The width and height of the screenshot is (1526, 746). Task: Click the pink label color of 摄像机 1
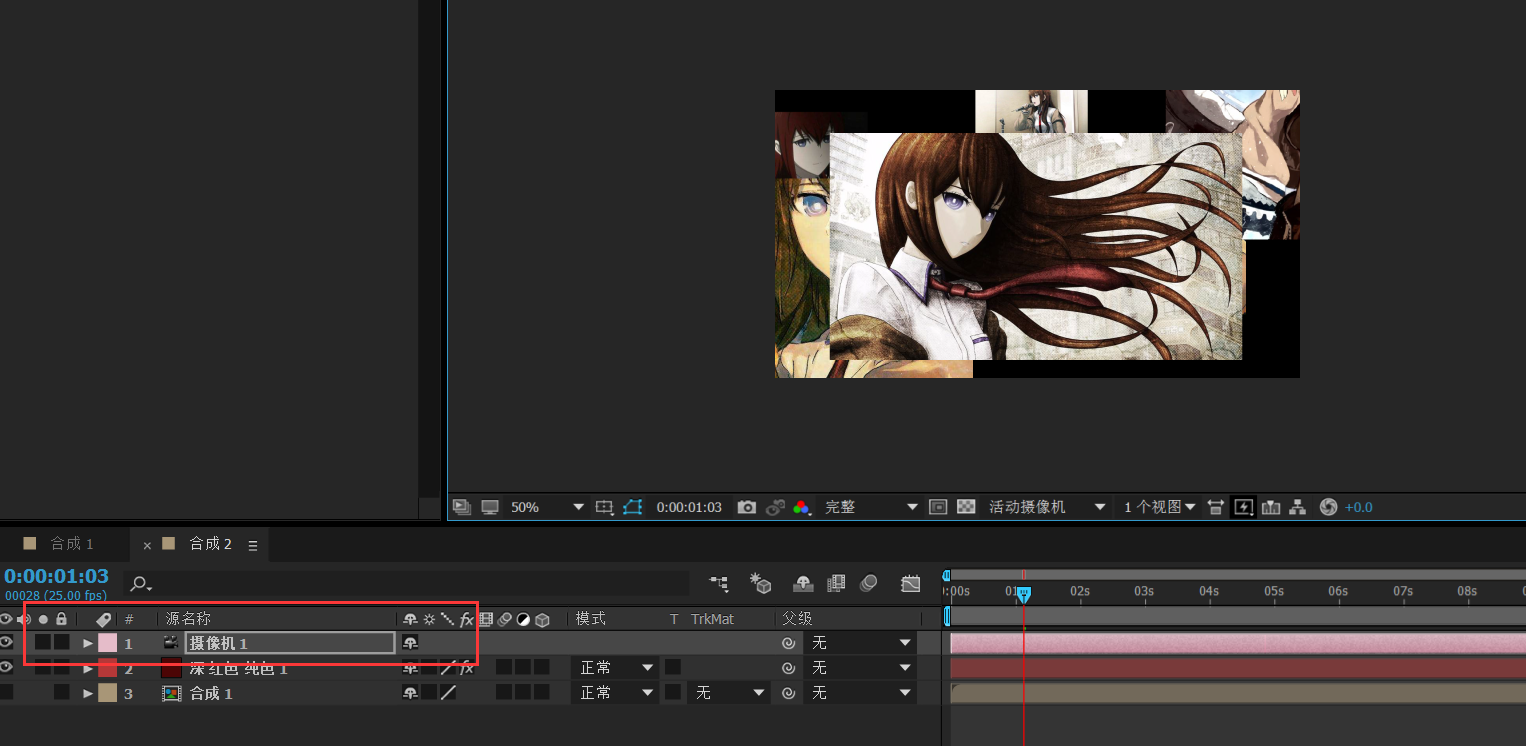[x=107, y=643]
